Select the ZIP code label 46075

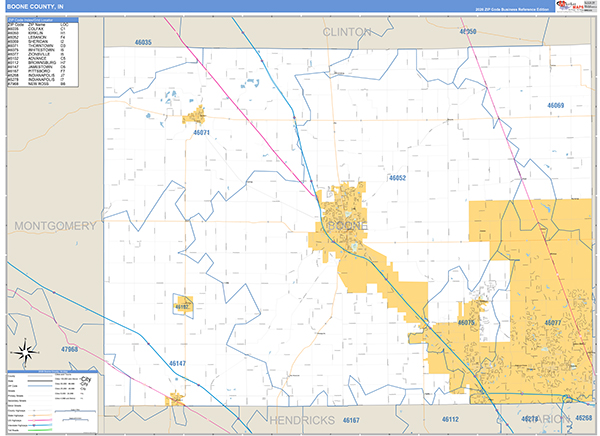(x=466, y=323)
